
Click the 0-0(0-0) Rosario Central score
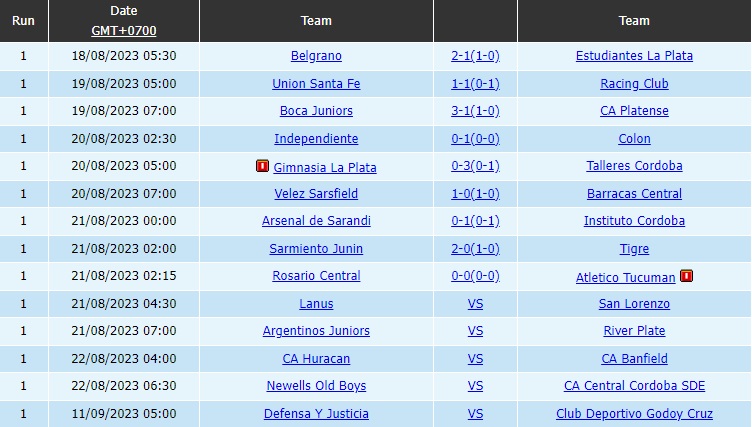475,276
